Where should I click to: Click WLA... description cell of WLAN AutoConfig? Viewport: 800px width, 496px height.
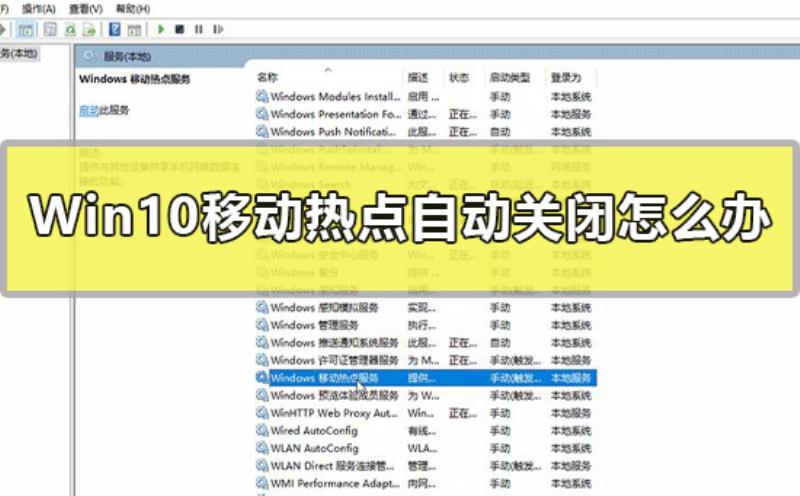(x=422, y=448)
